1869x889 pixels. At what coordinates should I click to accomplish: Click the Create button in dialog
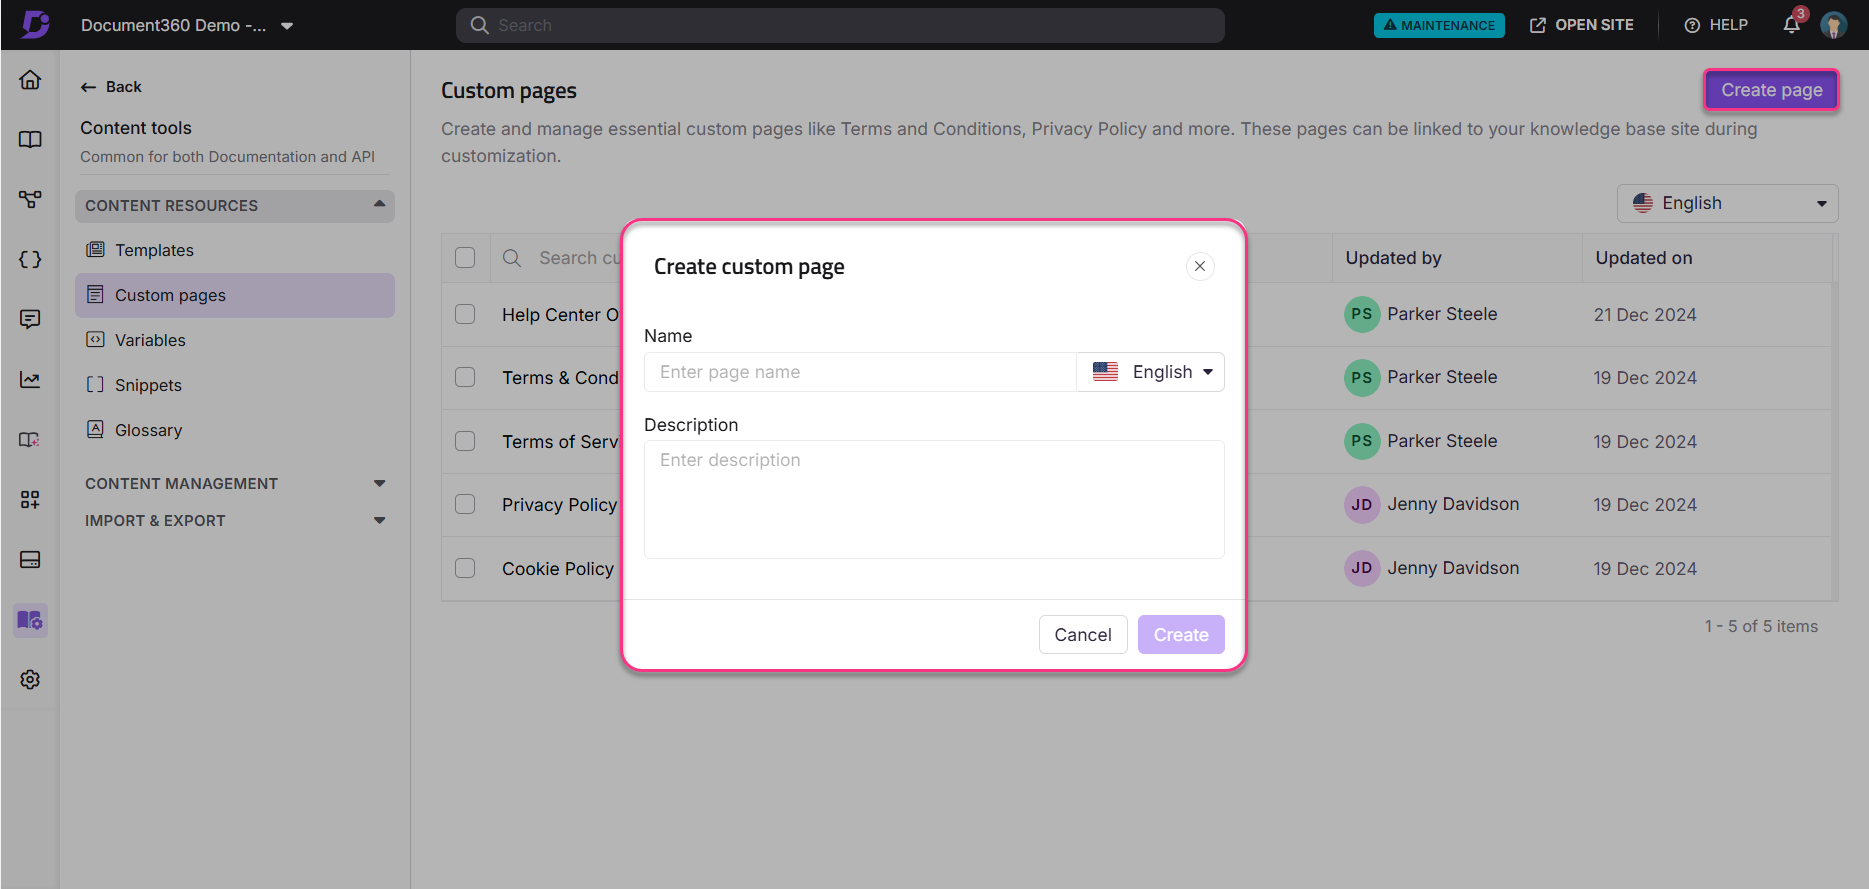pyautogui.click(x=1181, y=635)
